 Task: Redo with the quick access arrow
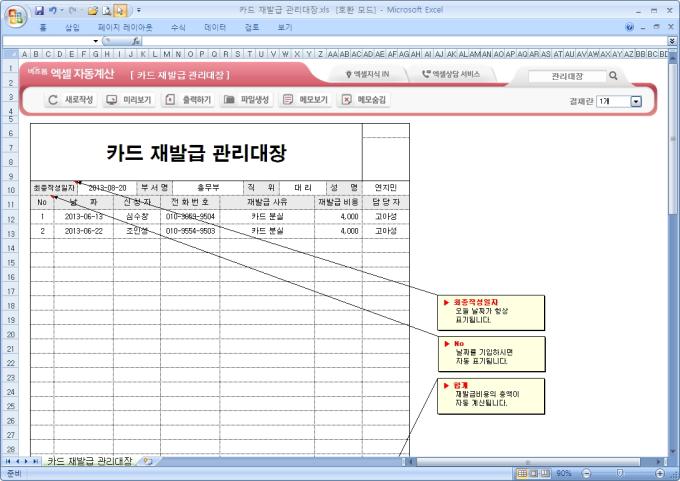[x=72, y=10]
